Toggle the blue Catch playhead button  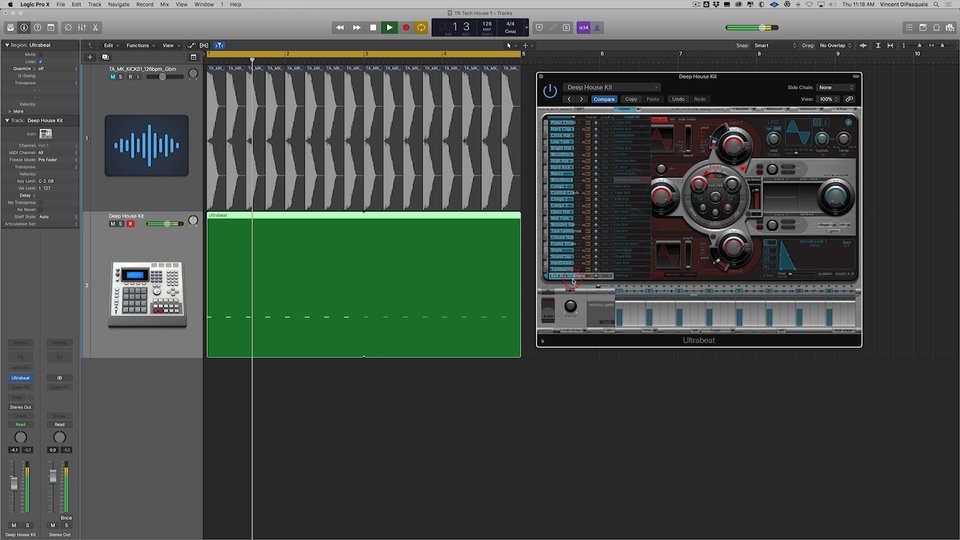(219, 45)
